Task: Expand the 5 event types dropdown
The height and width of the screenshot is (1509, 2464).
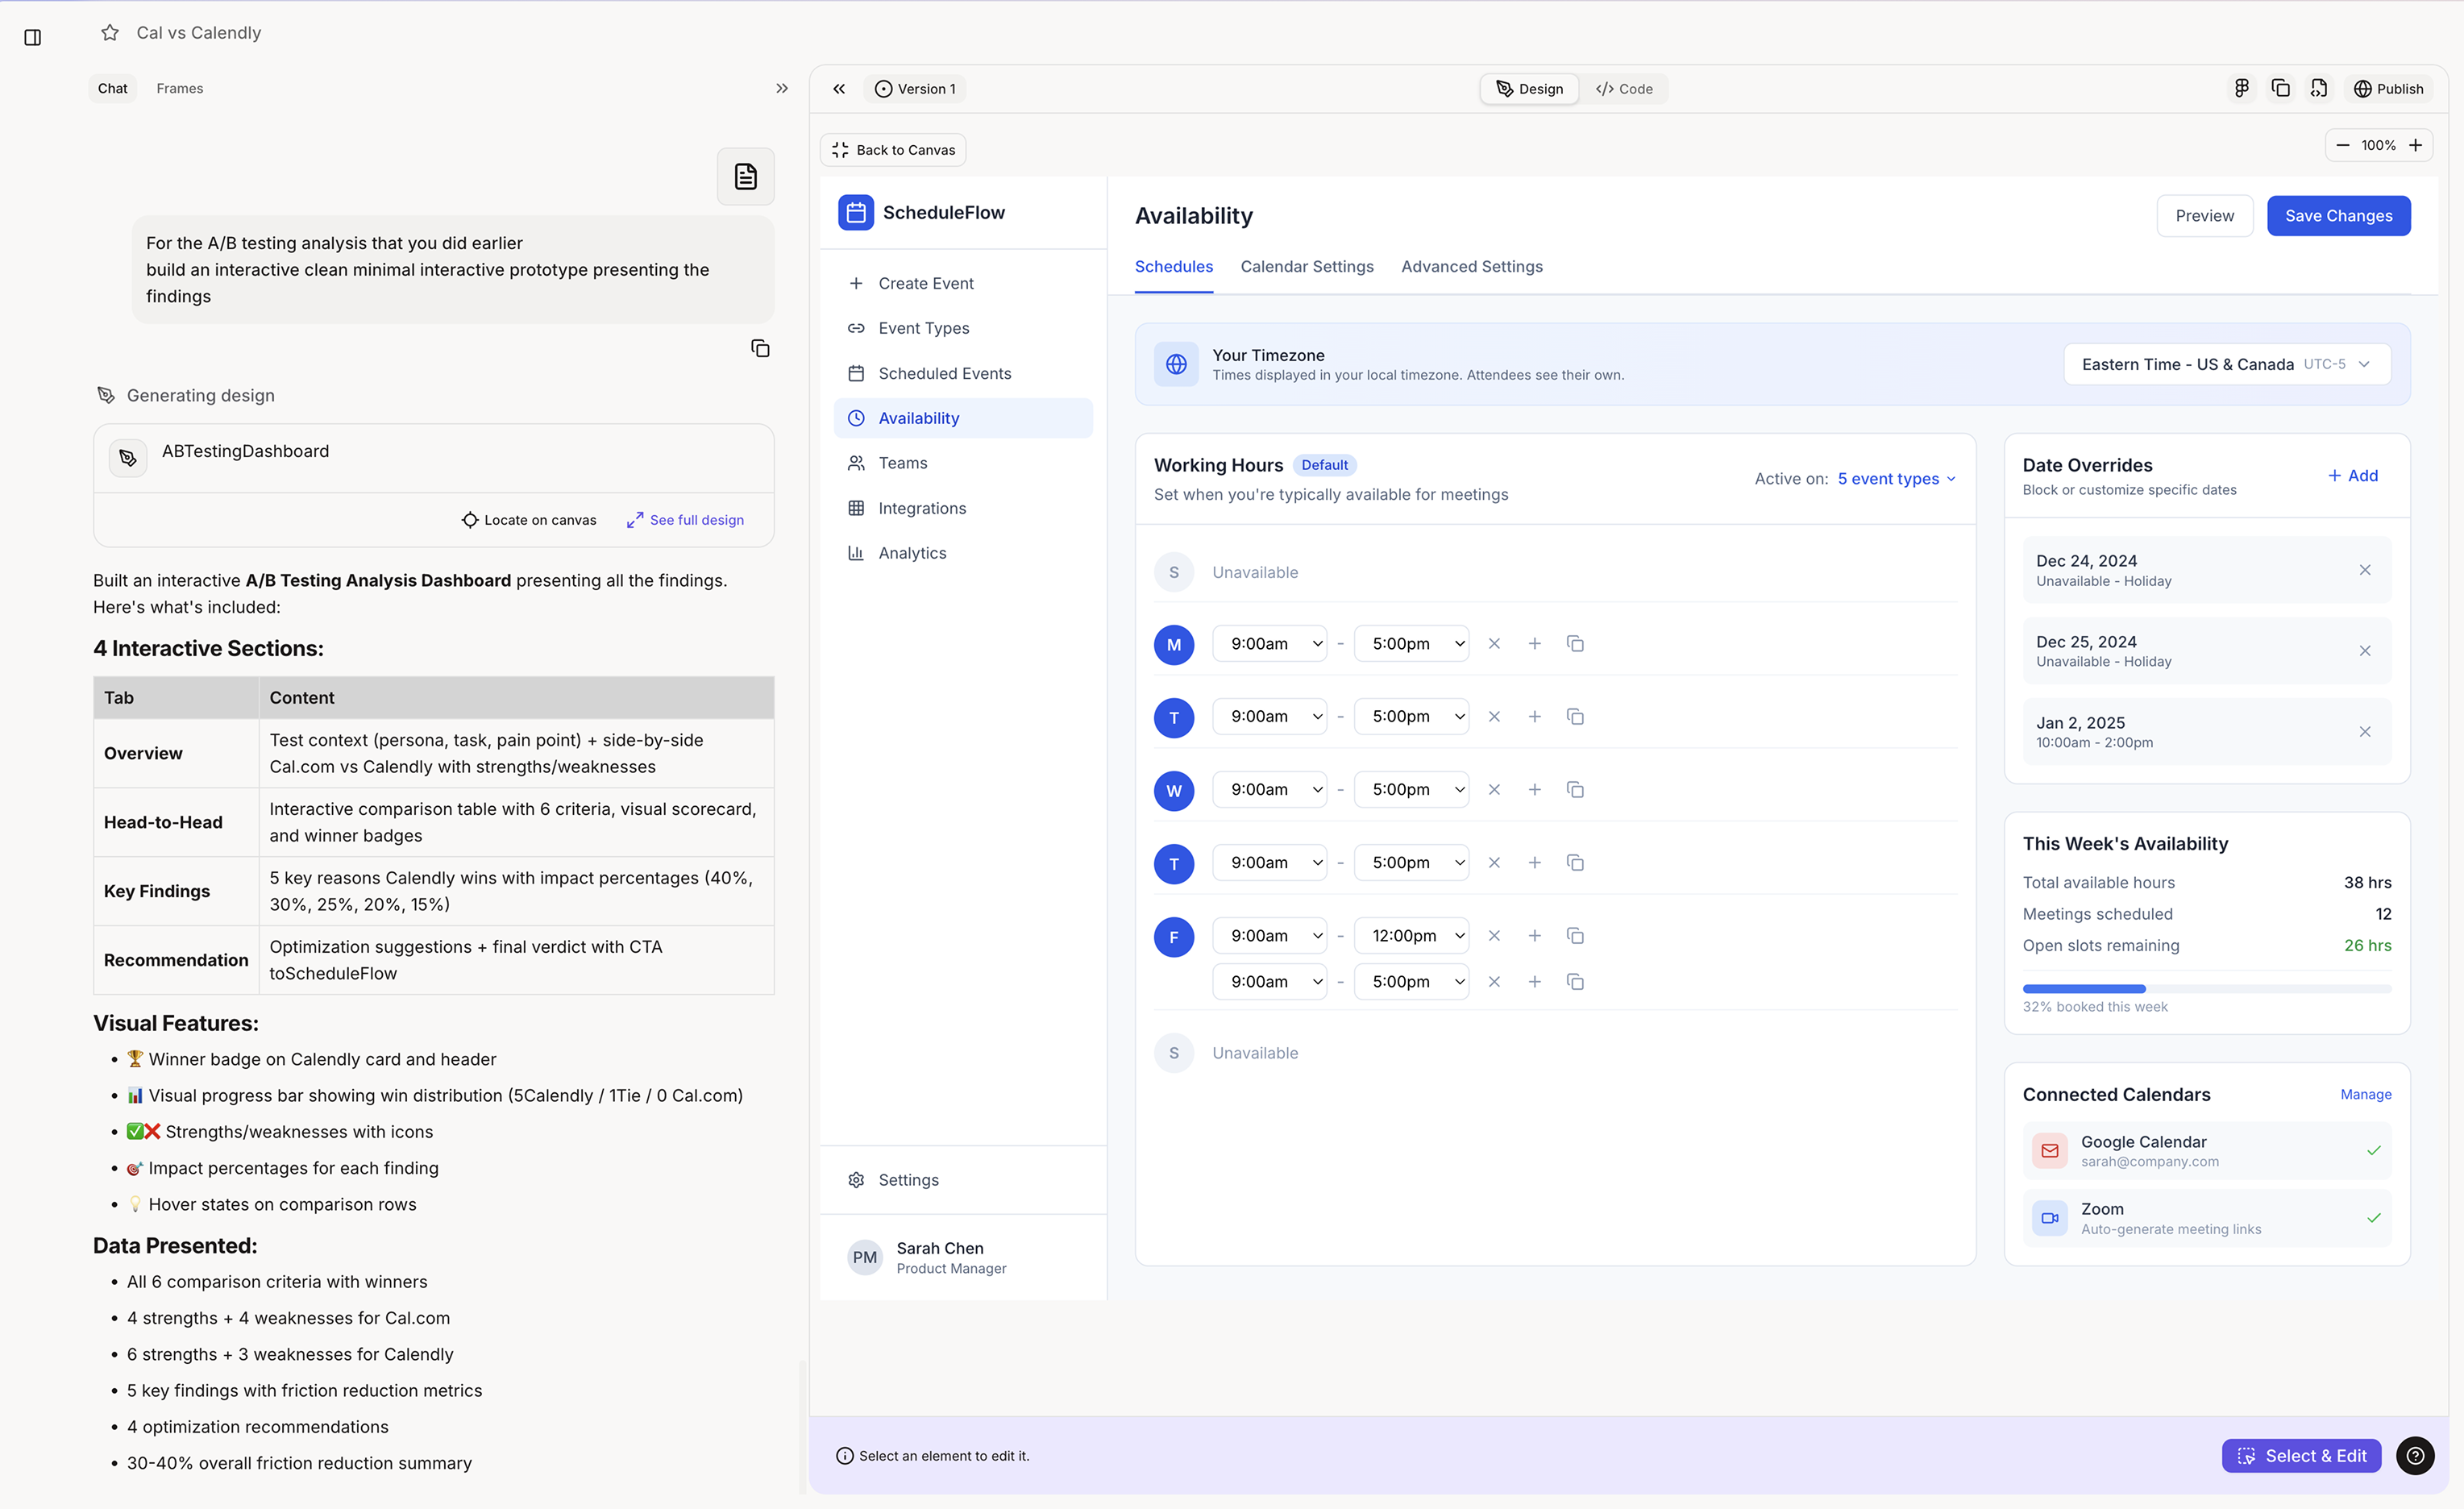Action: [1896, 479]
